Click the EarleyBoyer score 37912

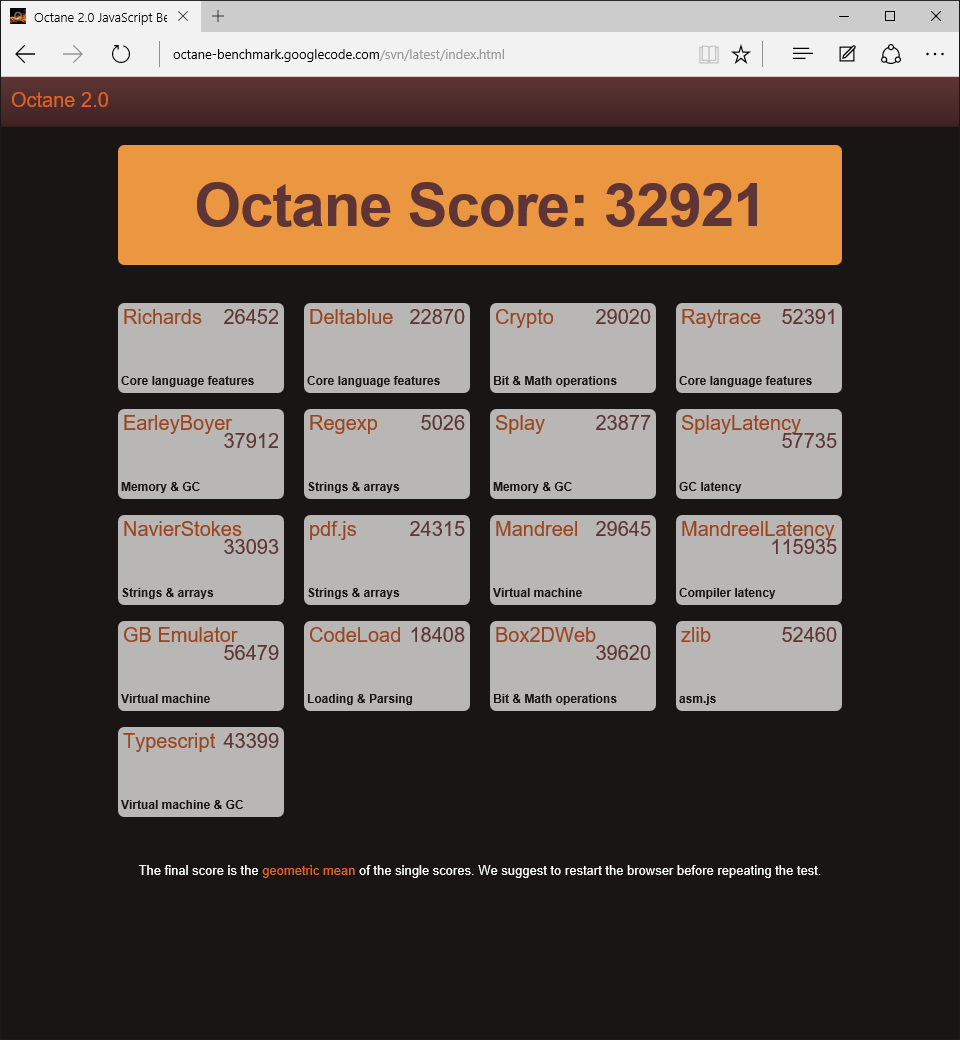(x=251, y=441)
